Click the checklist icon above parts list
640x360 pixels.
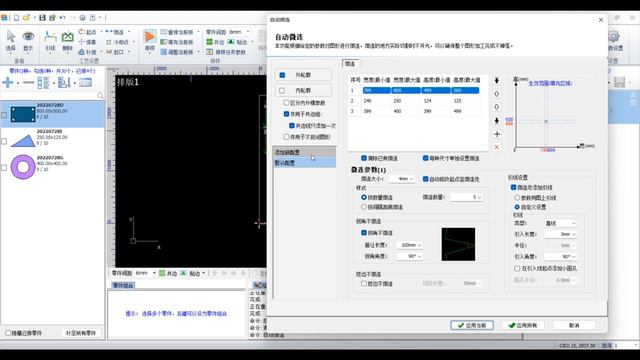[x=43, y=83]
